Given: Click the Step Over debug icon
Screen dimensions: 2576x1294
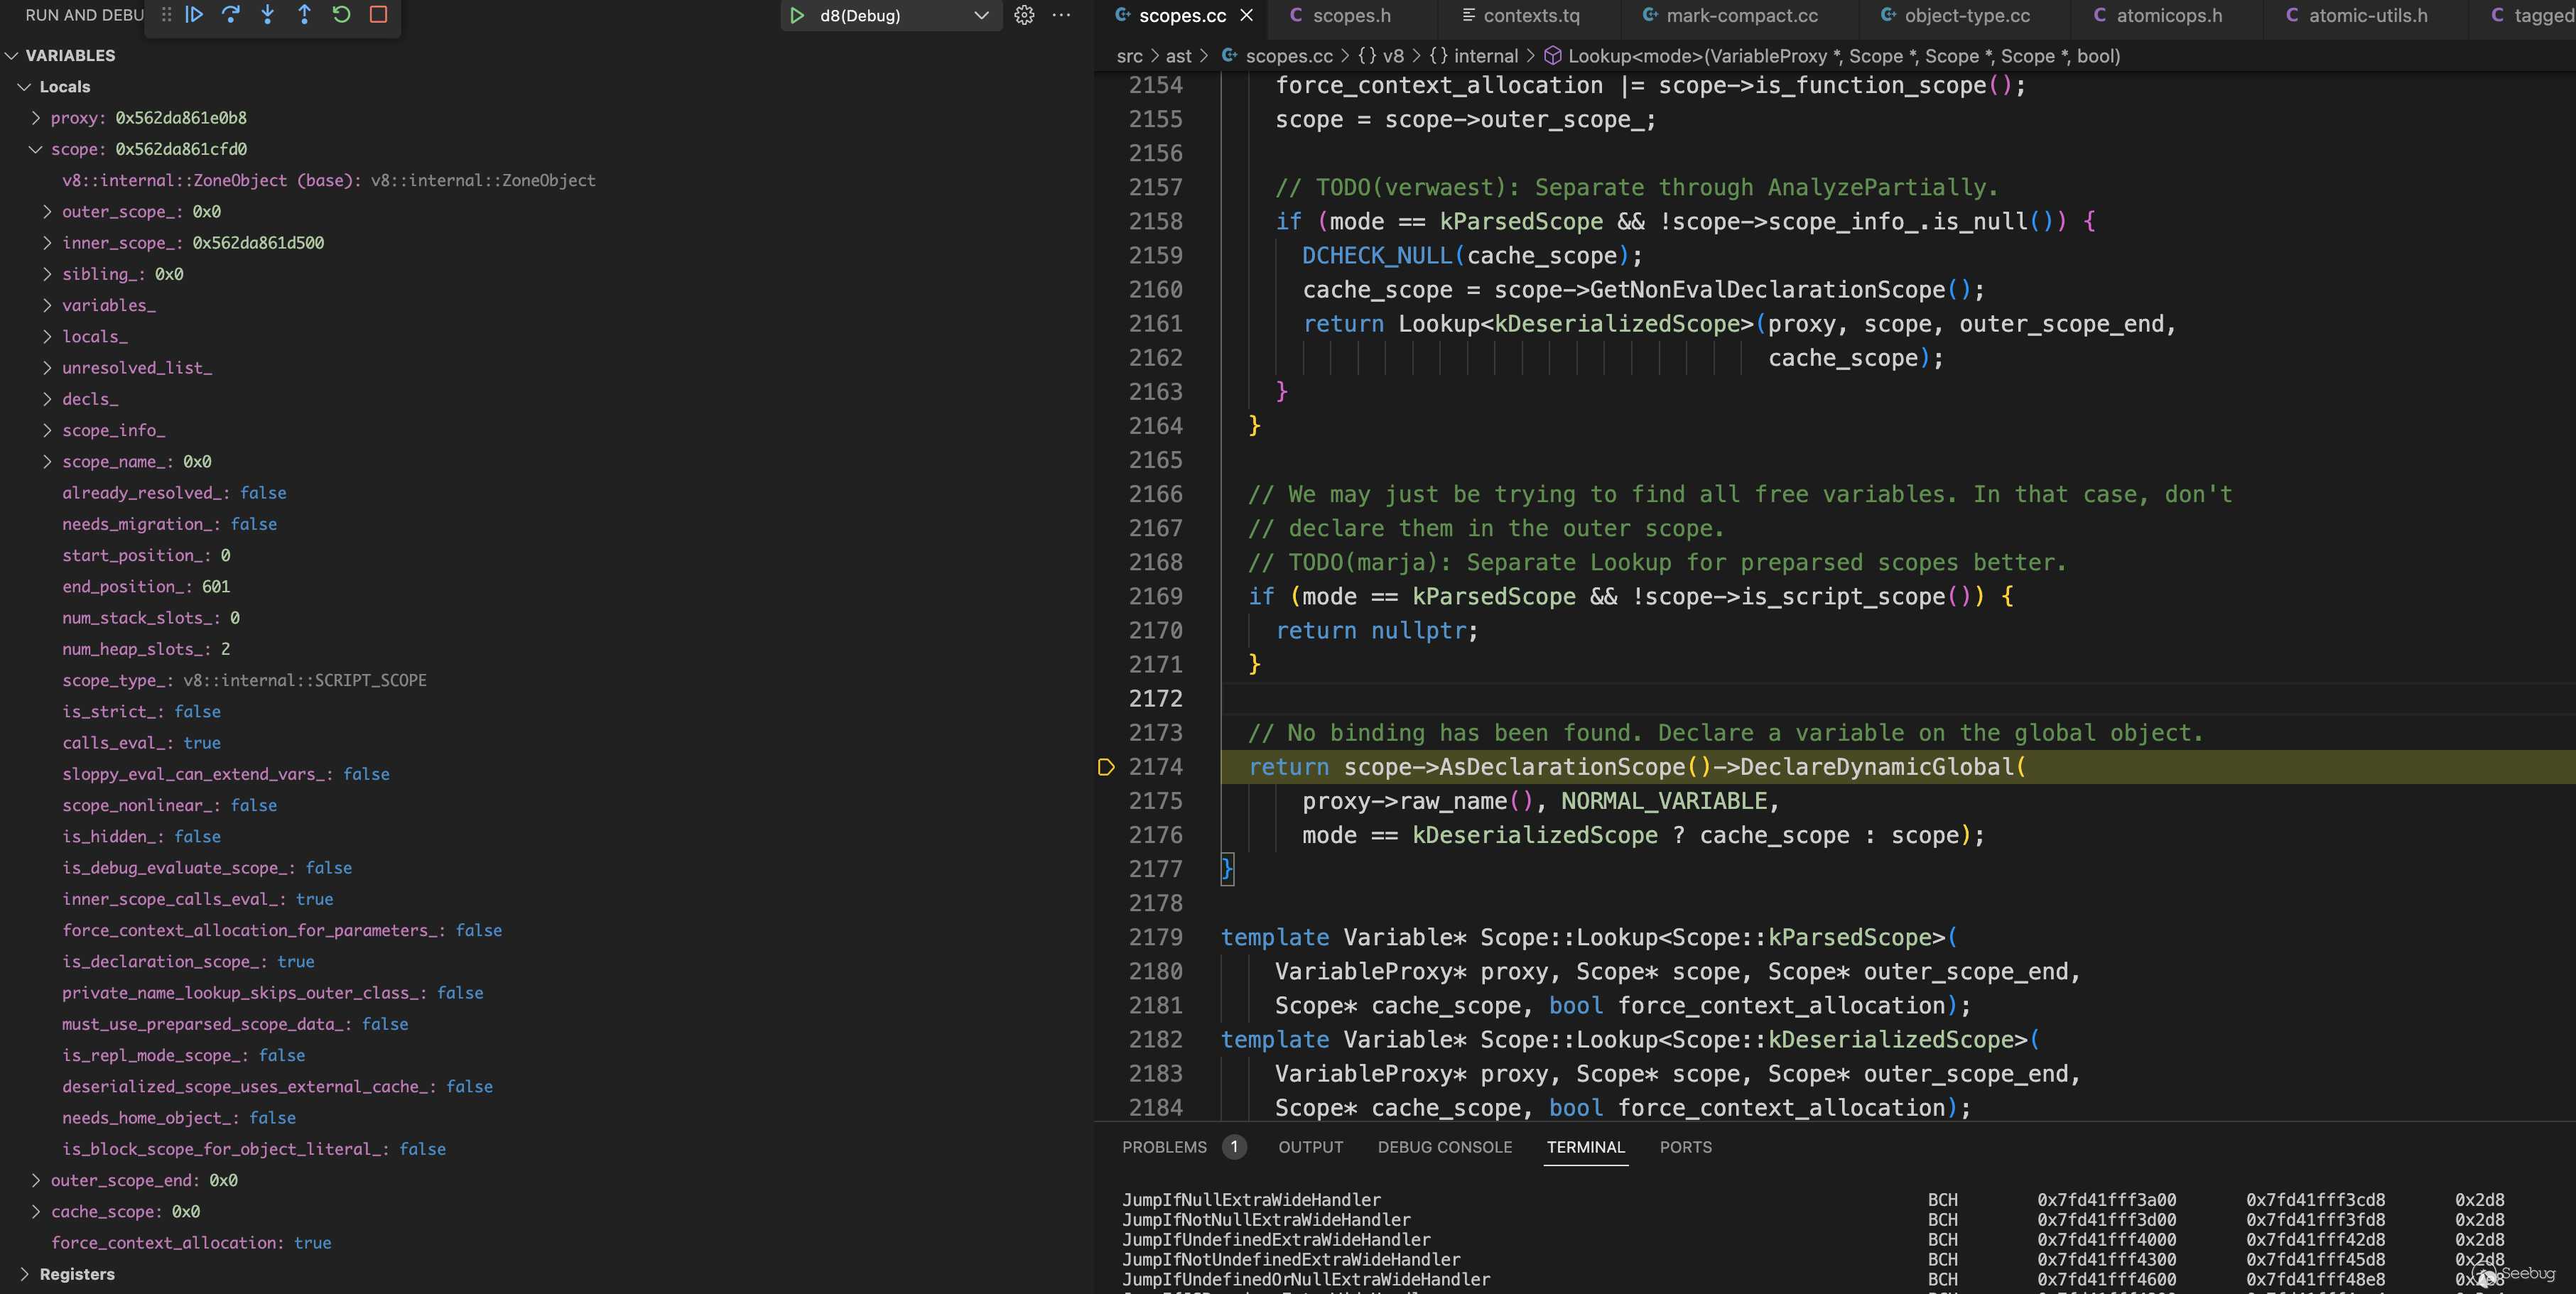Looking at the screenshot, I should [231, 15].
